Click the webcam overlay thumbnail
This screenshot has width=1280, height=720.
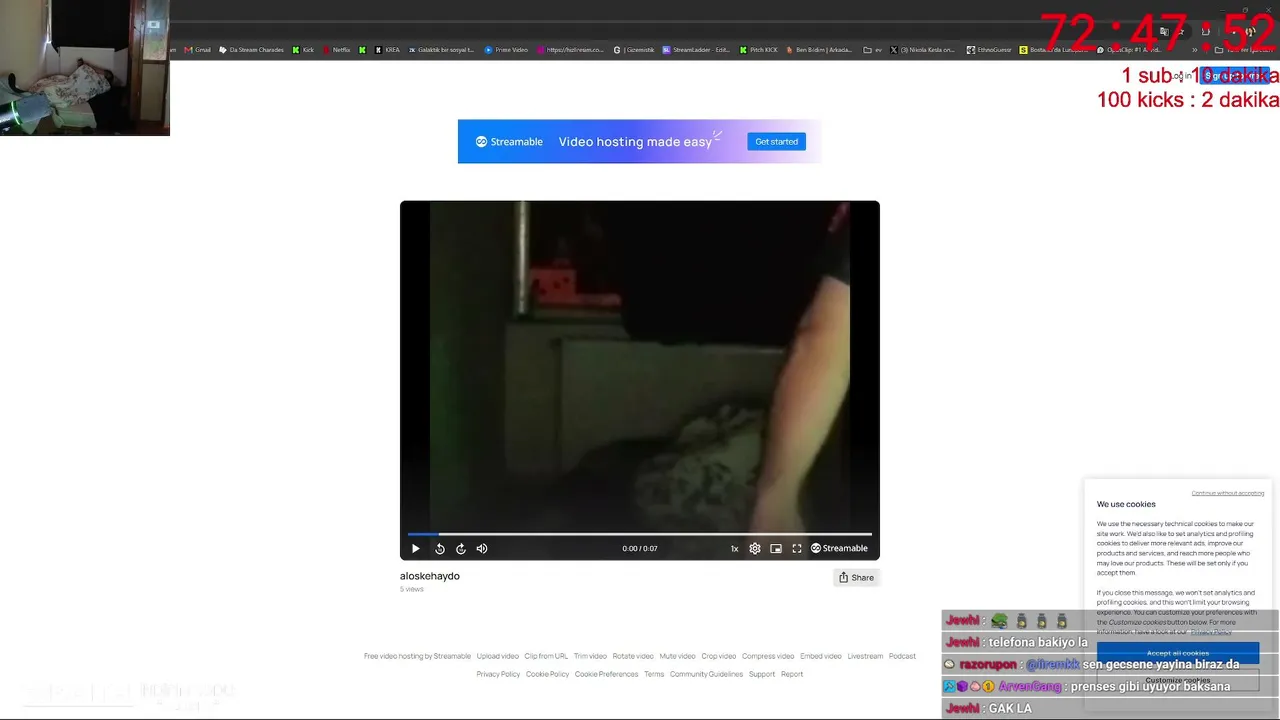[85, 68]
